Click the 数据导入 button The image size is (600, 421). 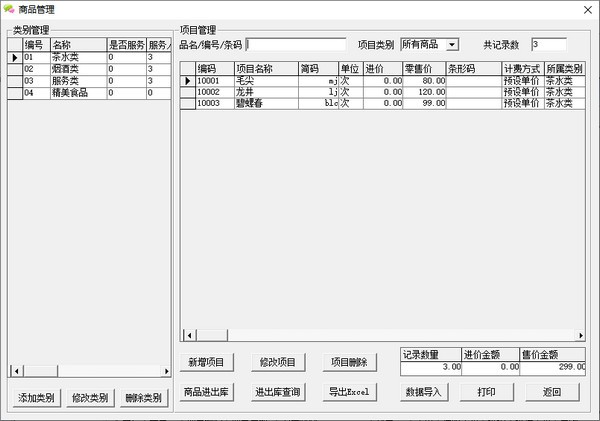coord(423,392)
